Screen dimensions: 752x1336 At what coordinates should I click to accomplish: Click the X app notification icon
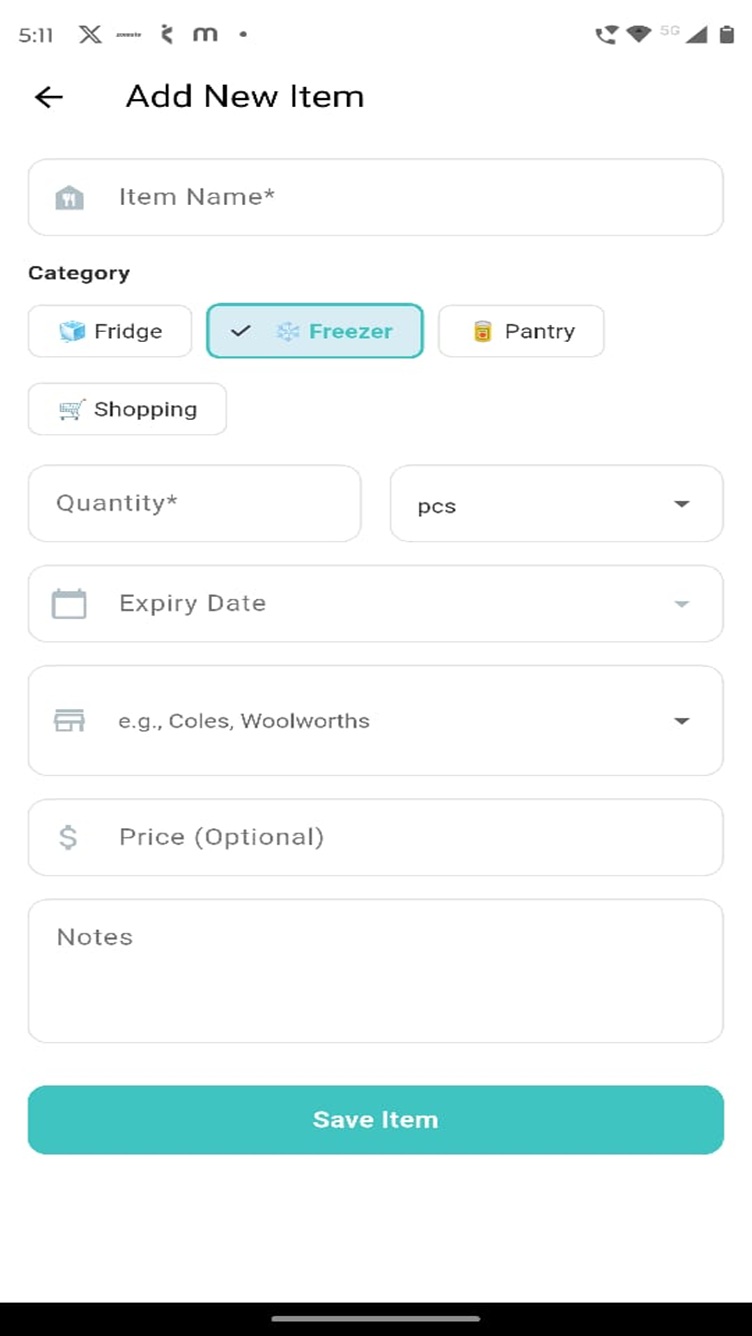pos(90,35)
